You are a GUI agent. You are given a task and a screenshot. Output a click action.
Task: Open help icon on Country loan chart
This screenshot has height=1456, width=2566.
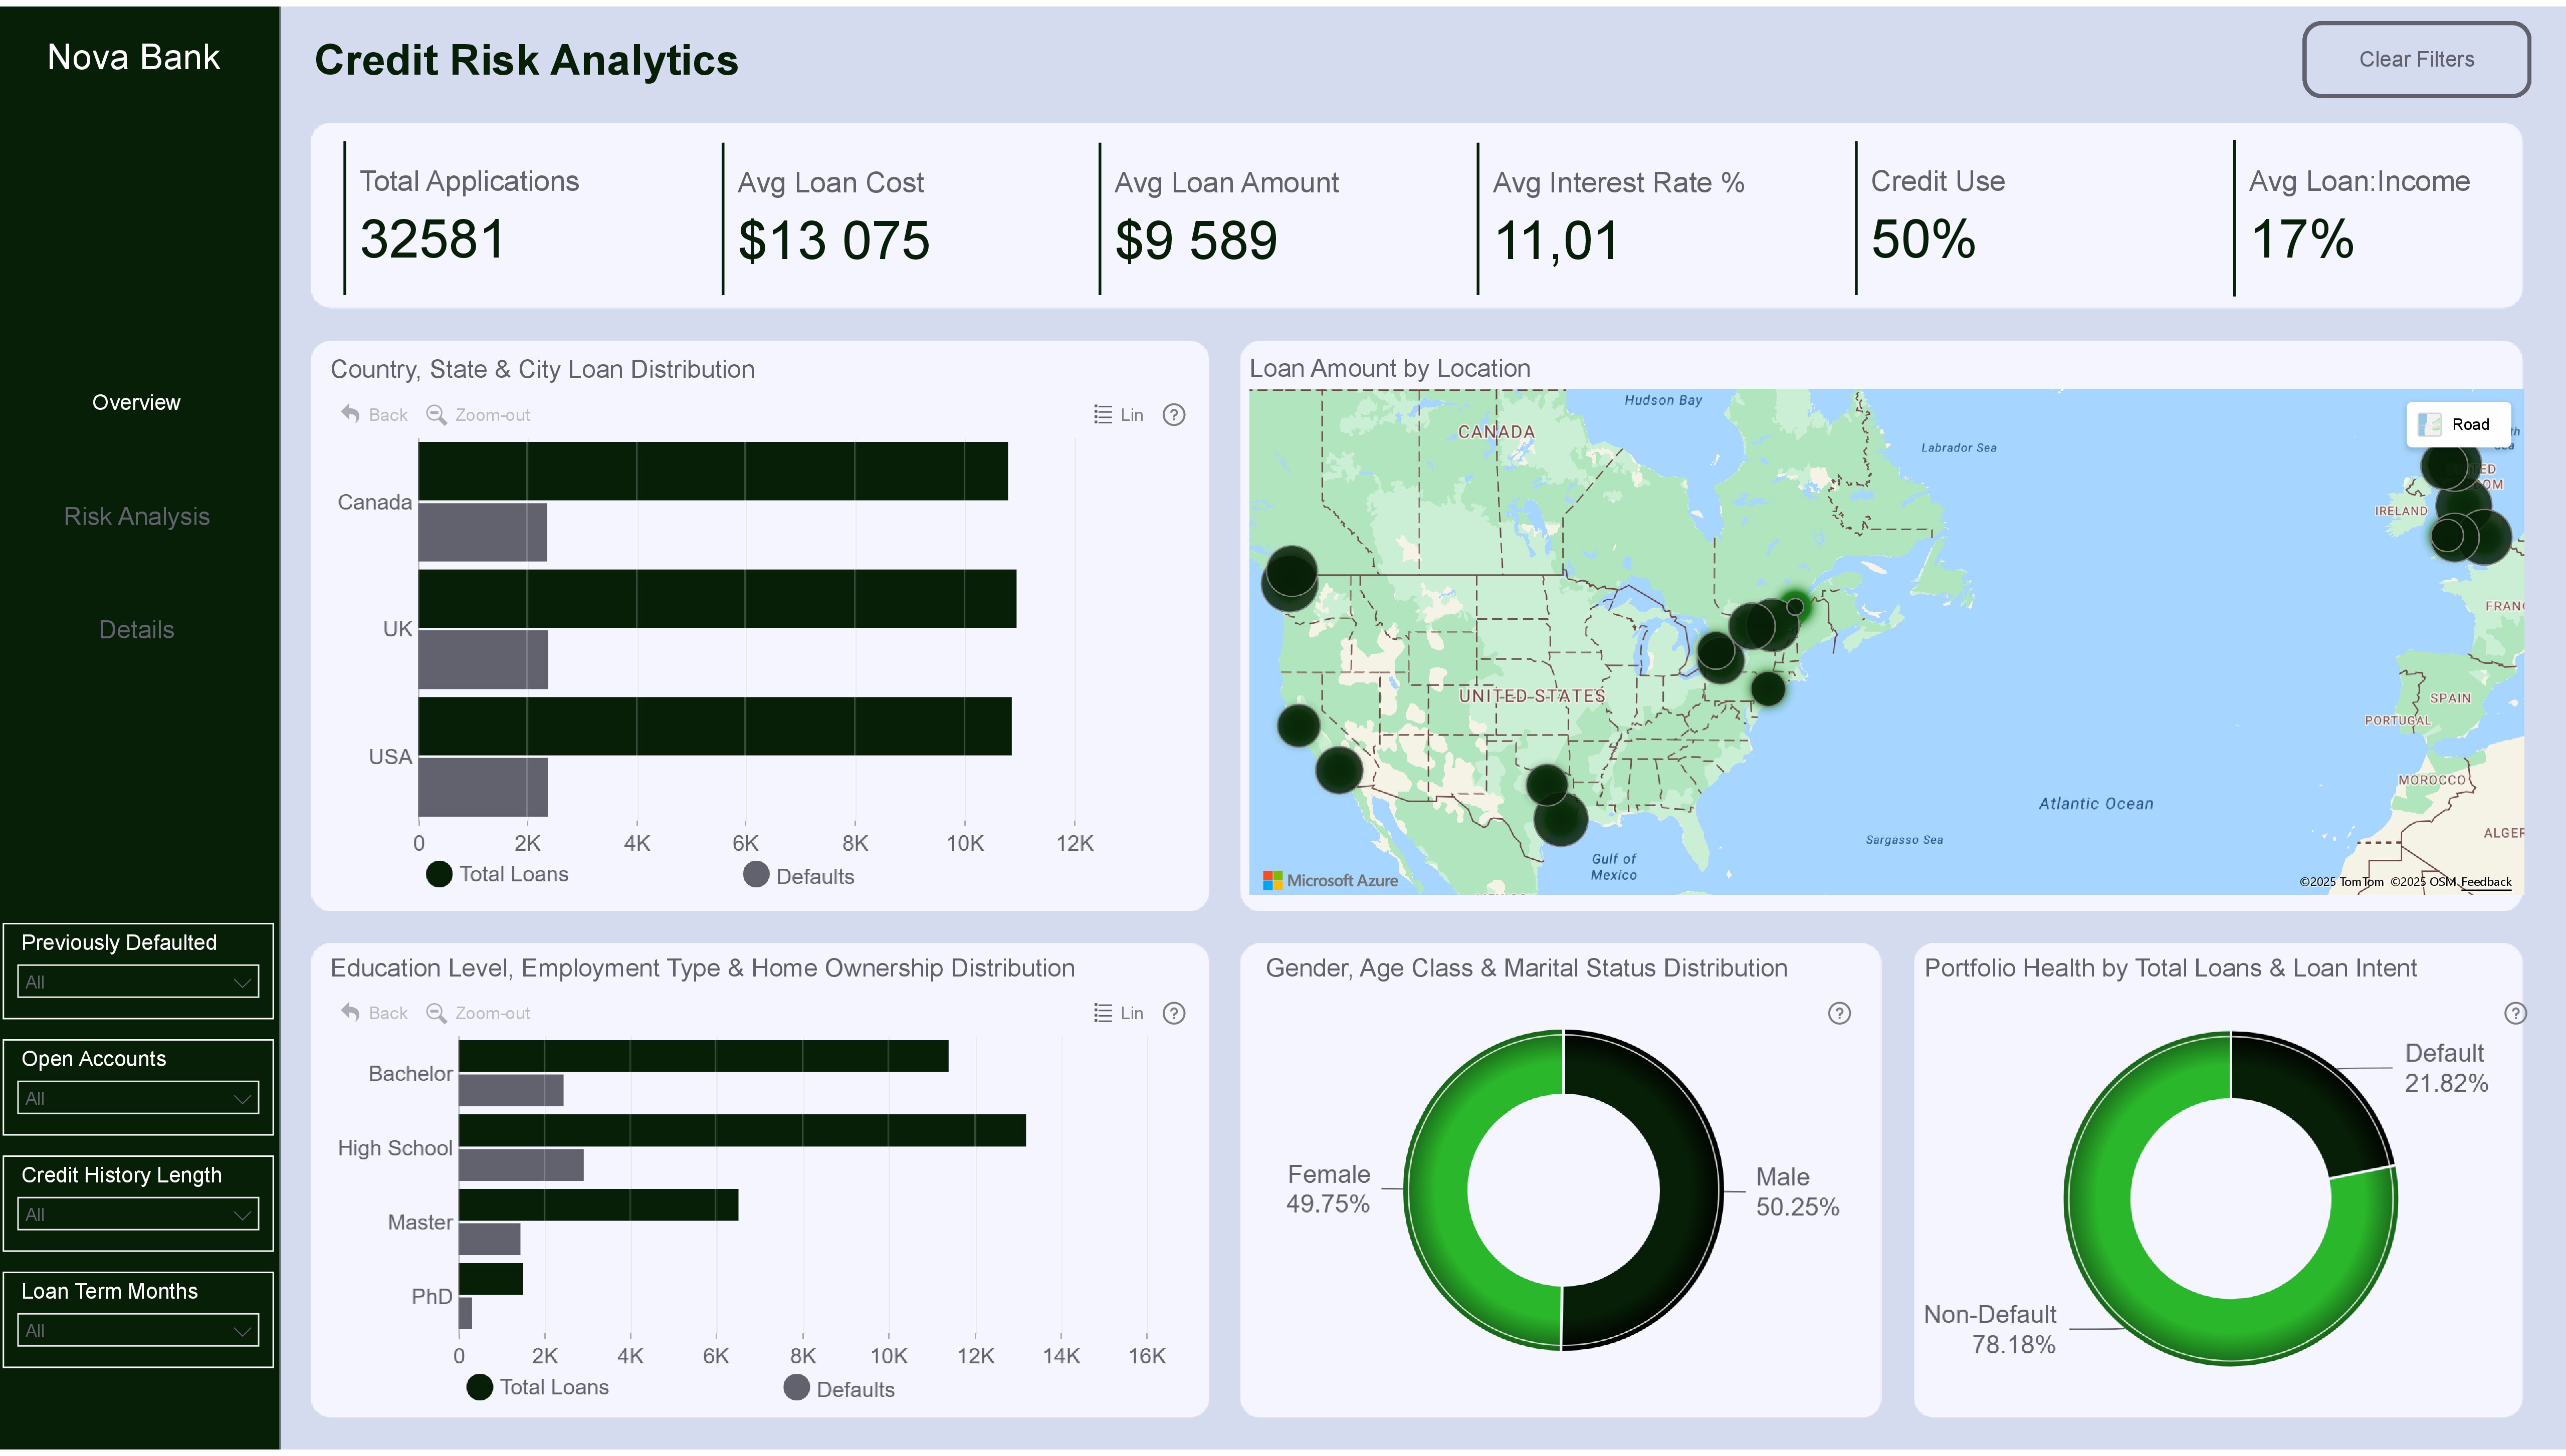coord(1174,414)
